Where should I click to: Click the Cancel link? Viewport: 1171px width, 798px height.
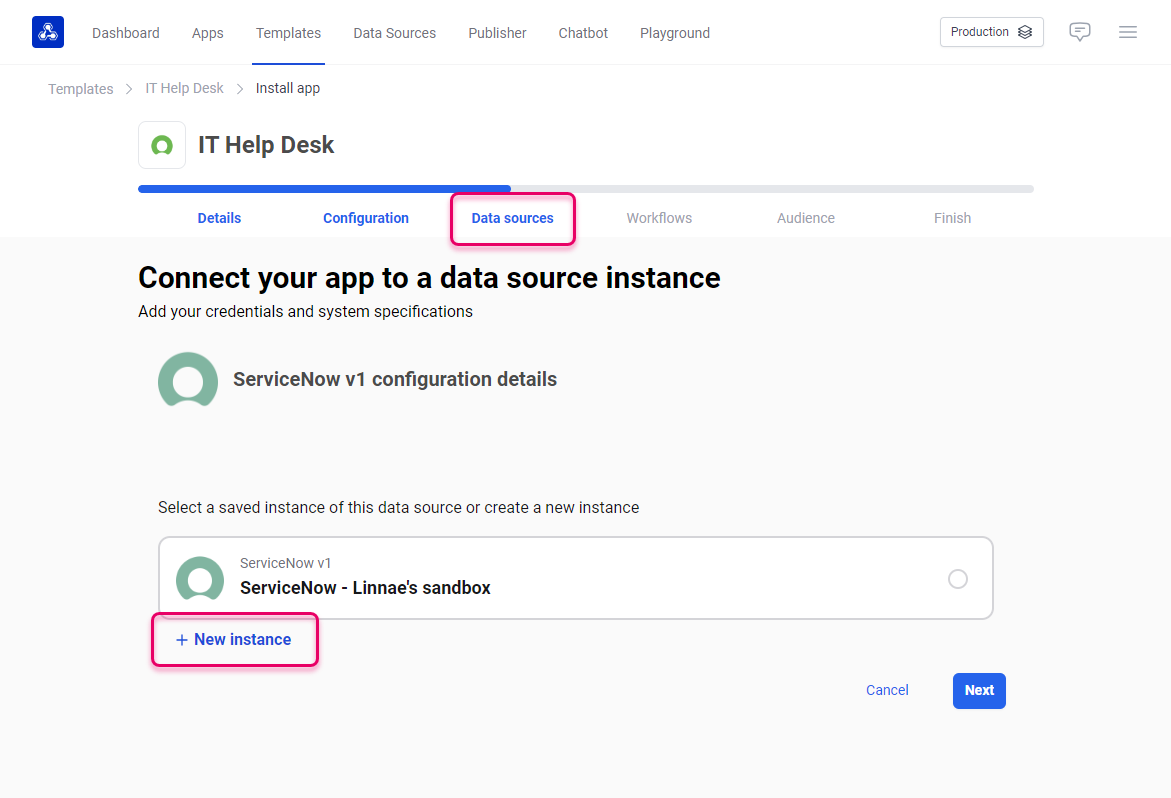[x=887, y=691]
